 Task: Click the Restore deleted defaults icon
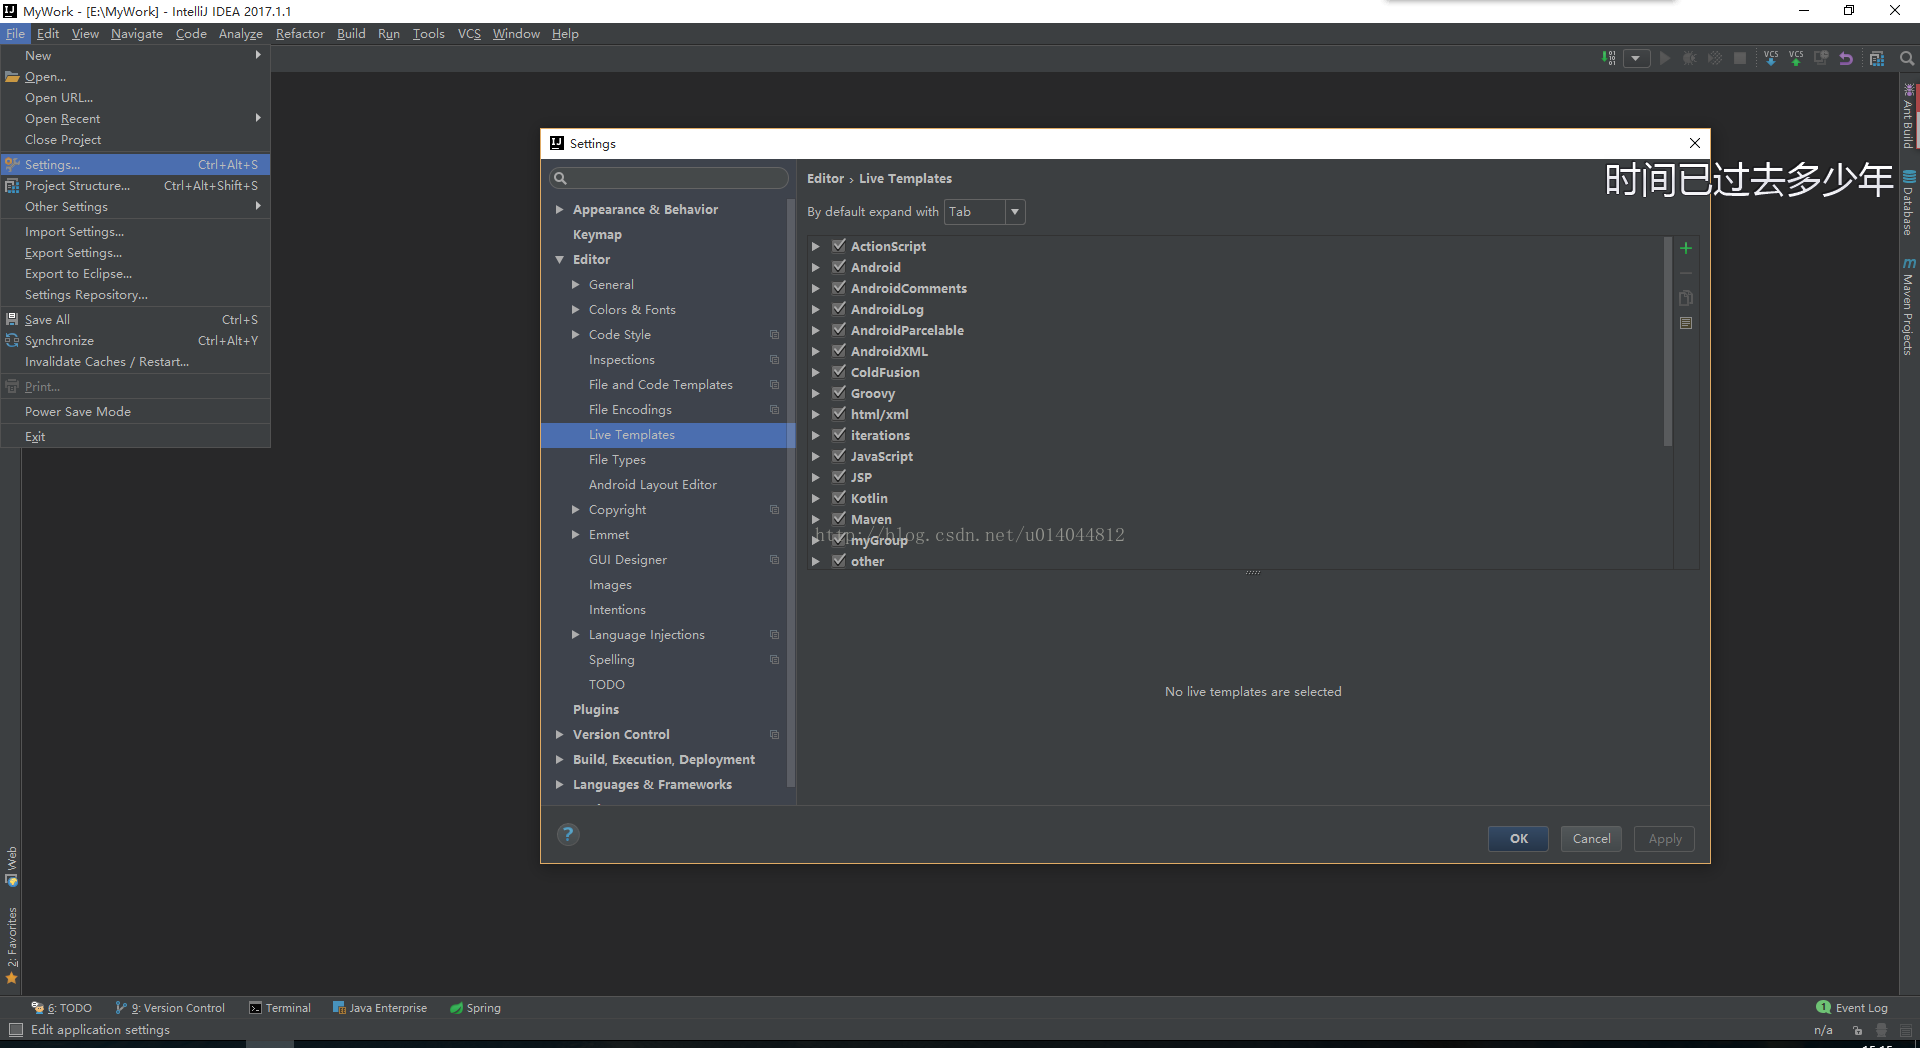(x=1686, y=323)
